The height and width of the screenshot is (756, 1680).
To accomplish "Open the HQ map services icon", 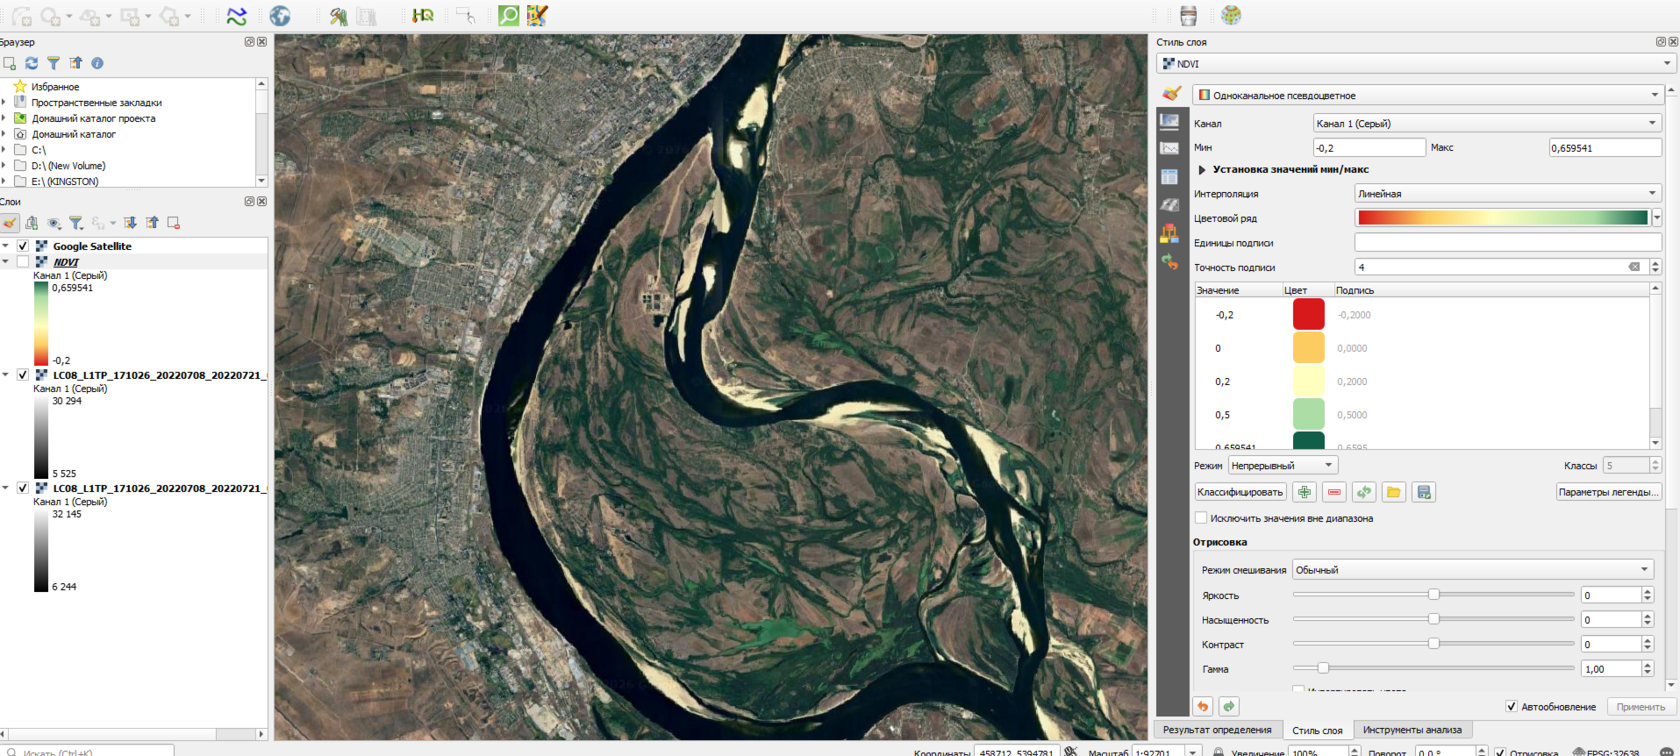I will 423,16.
